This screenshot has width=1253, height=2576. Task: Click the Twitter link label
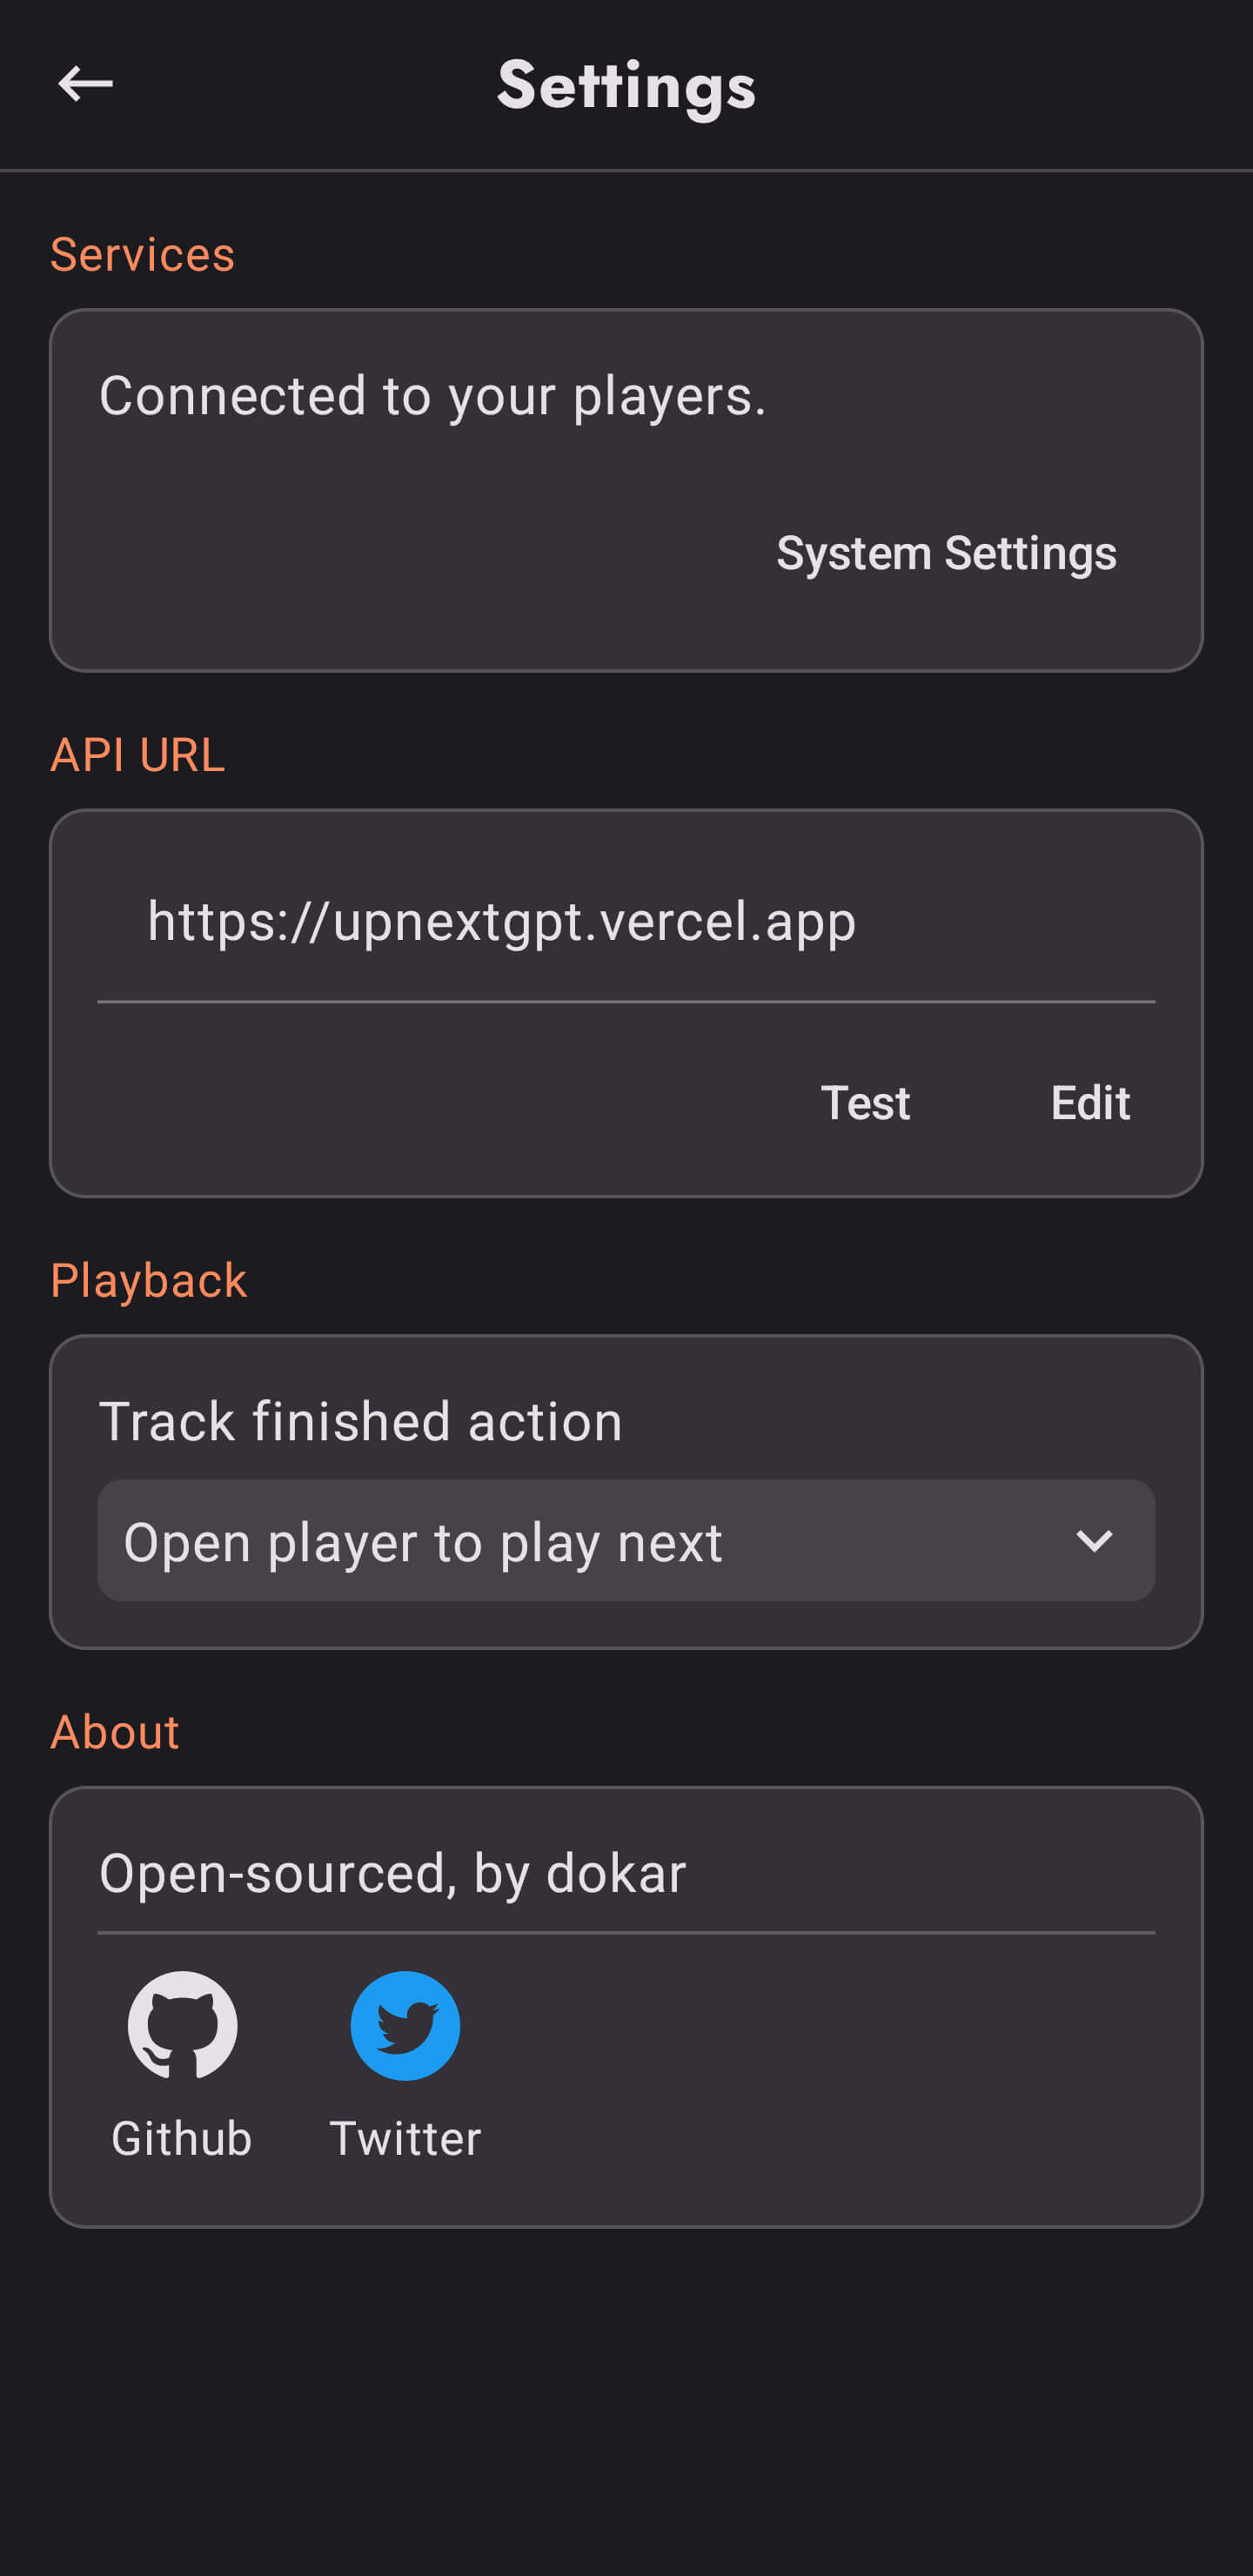pos(405,2139)
